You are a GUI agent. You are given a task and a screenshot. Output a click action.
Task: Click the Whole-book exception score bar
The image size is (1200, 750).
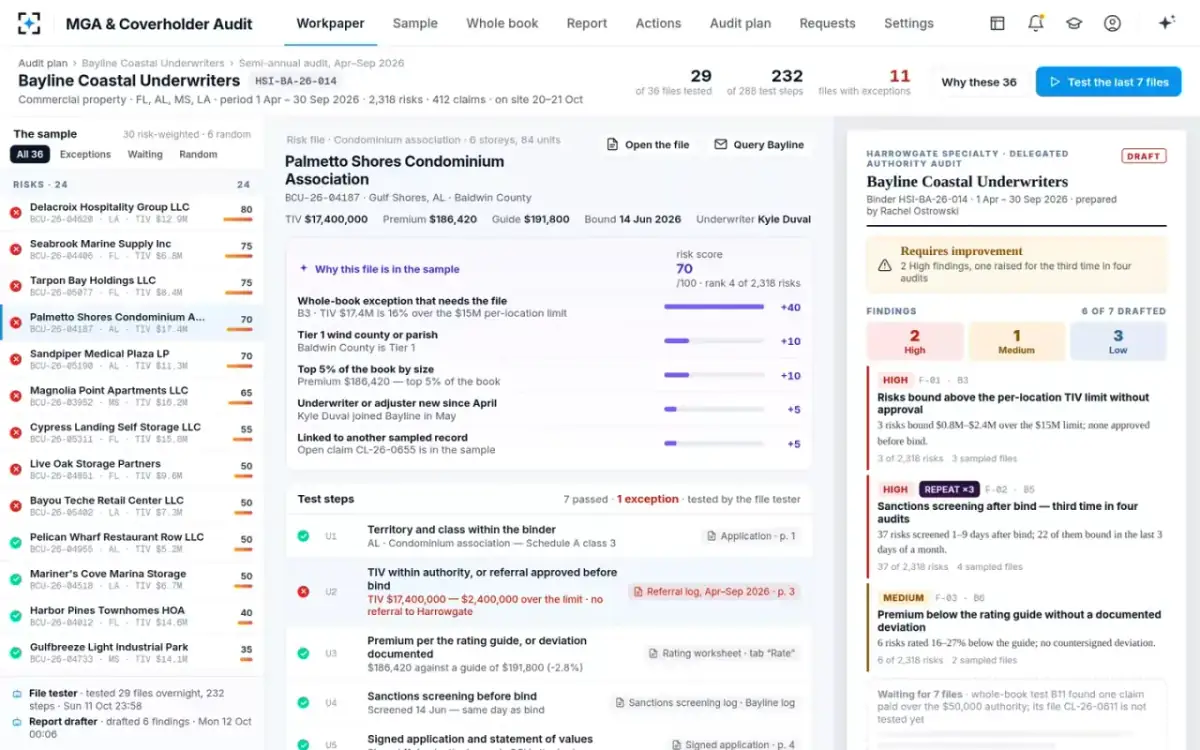pyautogui.click(x=714, y=307)
